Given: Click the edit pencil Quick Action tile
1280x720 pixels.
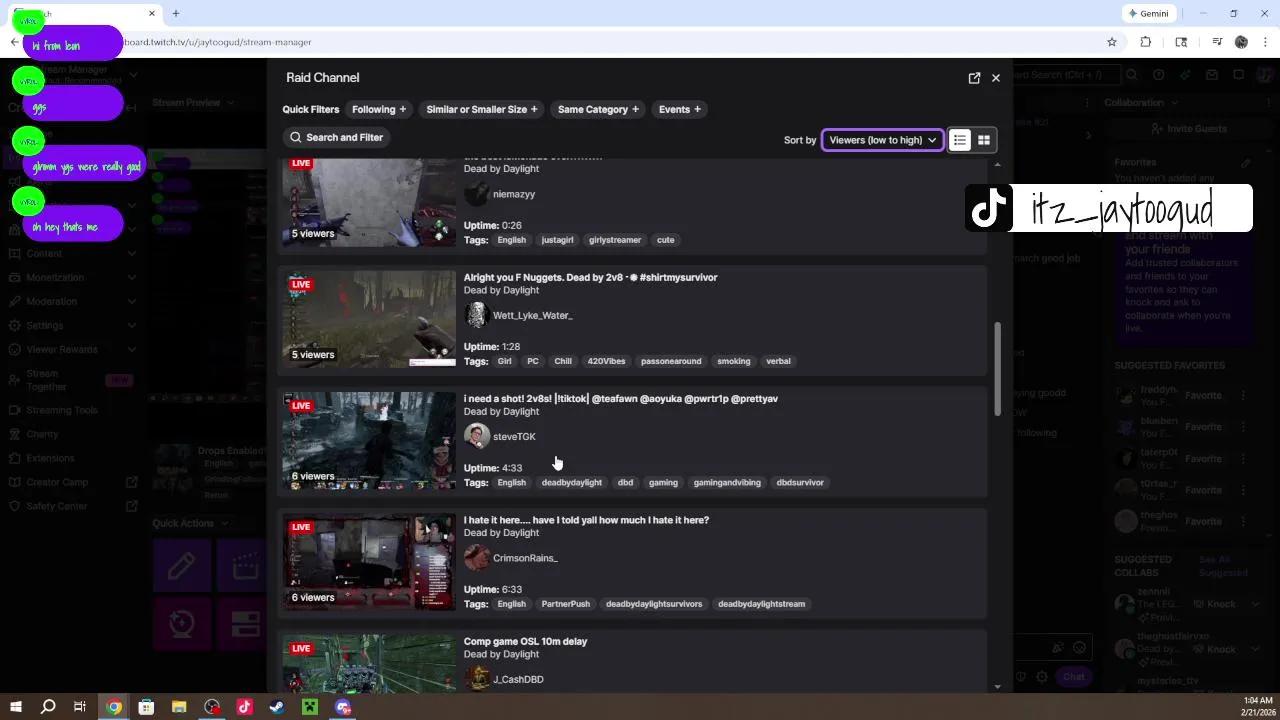Looking at the screenshot, I should click(181, 567).
